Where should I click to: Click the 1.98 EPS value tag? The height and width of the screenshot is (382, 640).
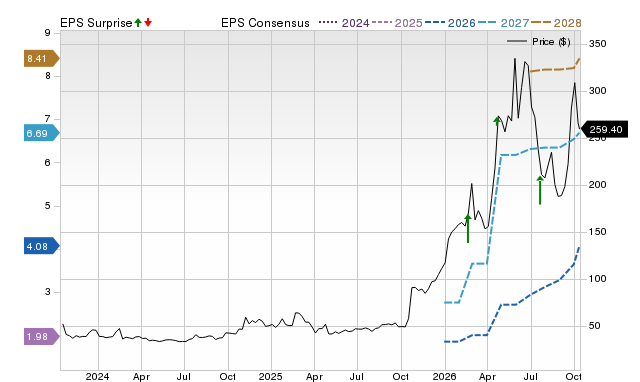(x=41, y=337)
